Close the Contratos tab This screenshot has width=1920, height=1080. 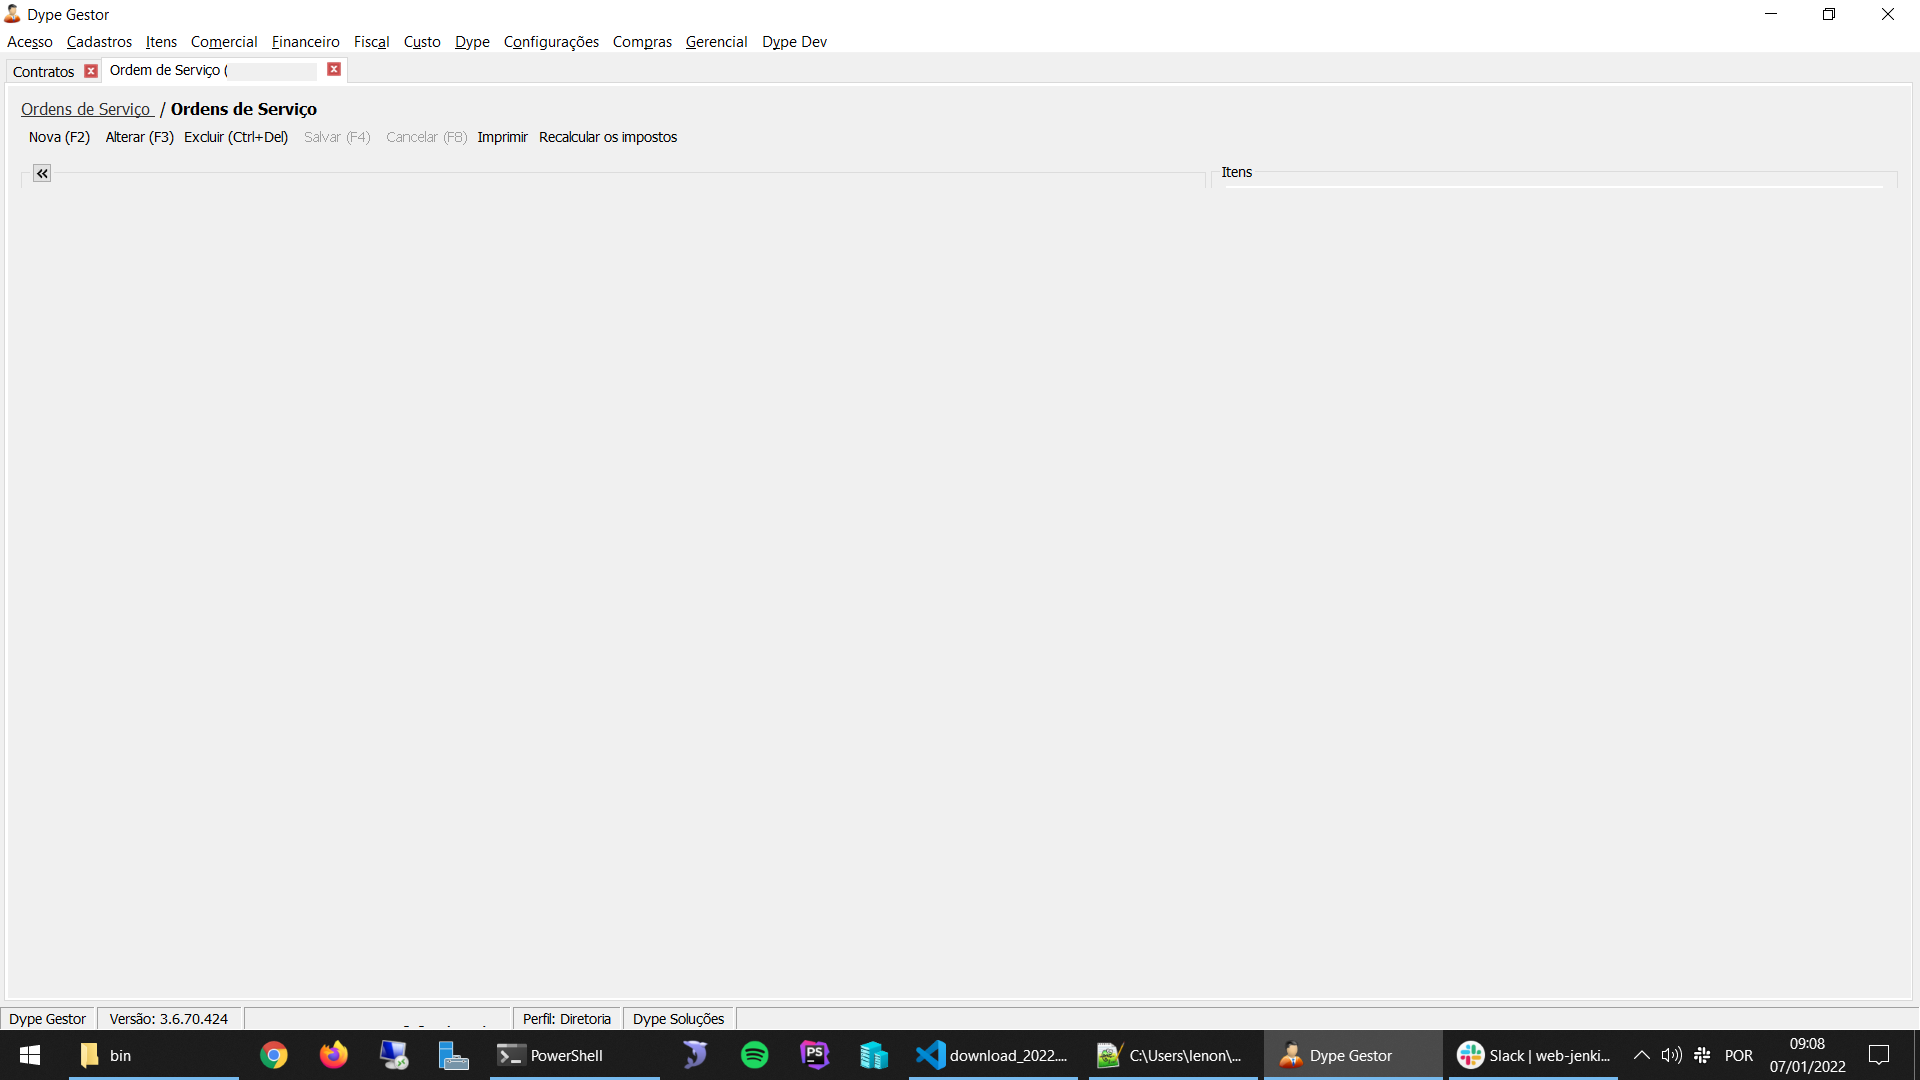(91, 71)
